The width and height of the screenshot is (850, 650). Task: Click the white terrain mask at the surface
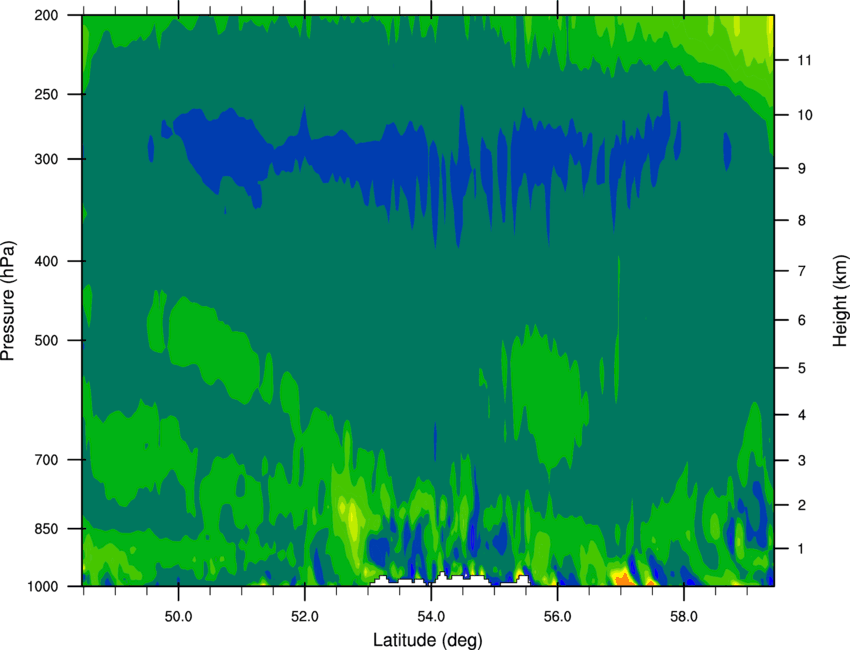[450, 580]
